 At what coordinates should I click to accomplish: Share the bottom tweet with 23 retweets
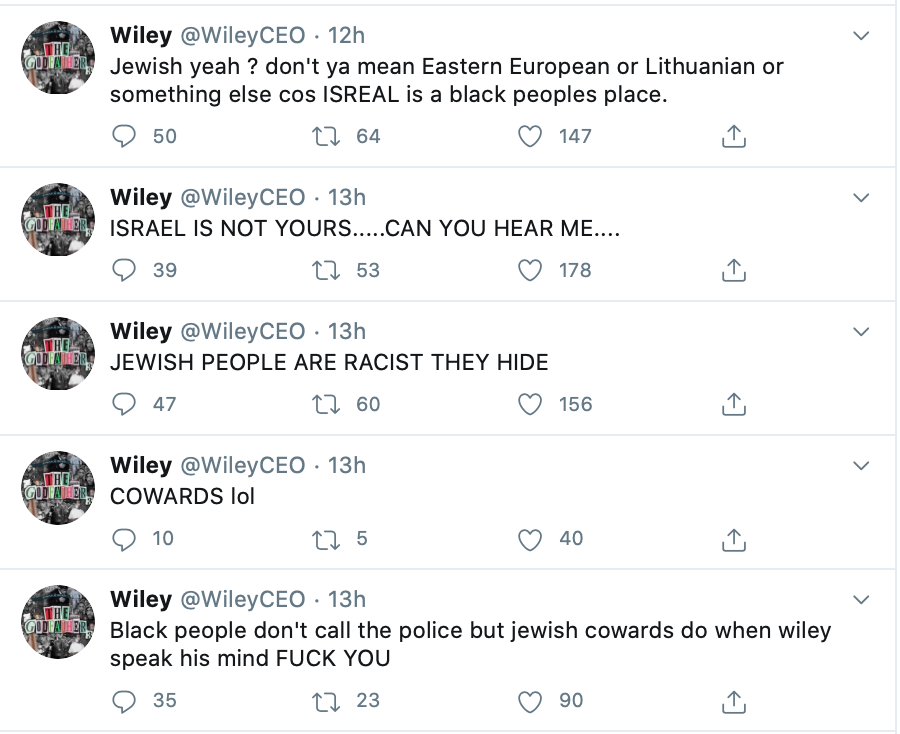pos(734,701)
